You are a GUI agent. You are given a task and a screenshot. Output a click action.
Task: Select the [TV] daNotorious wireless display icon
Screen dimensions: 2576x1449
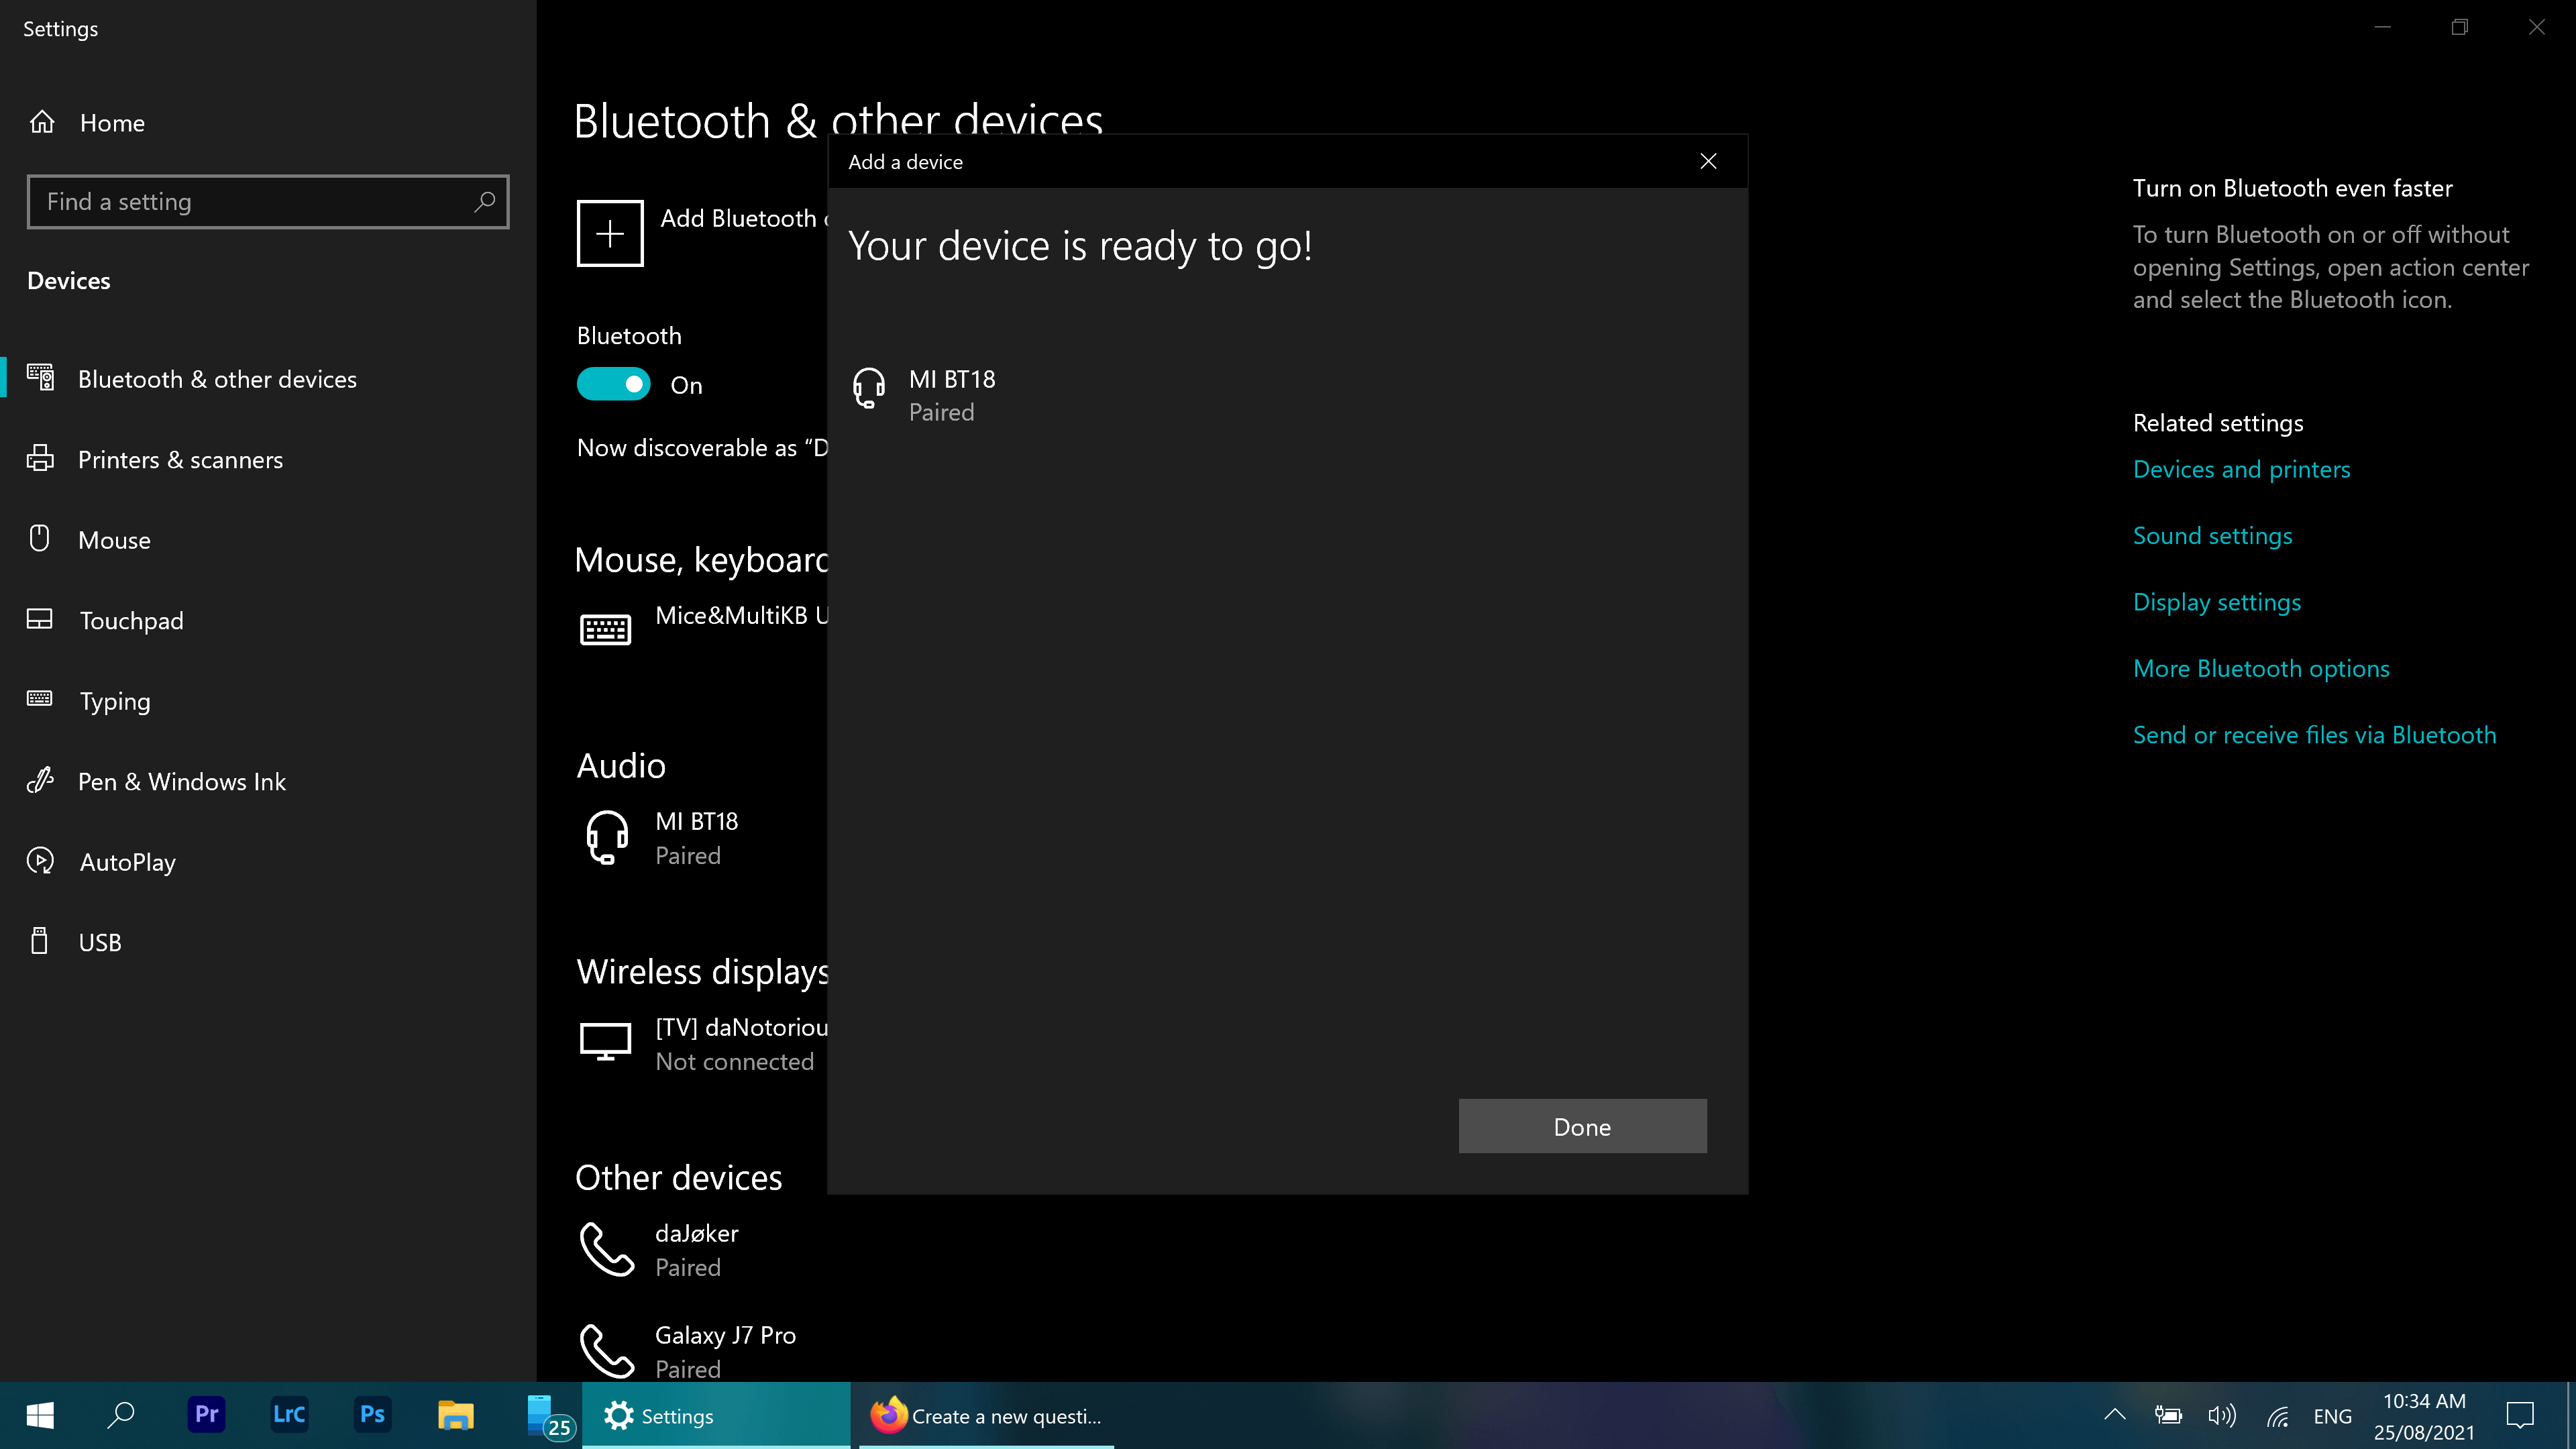pyautogui.click(x=605, y=1042)
